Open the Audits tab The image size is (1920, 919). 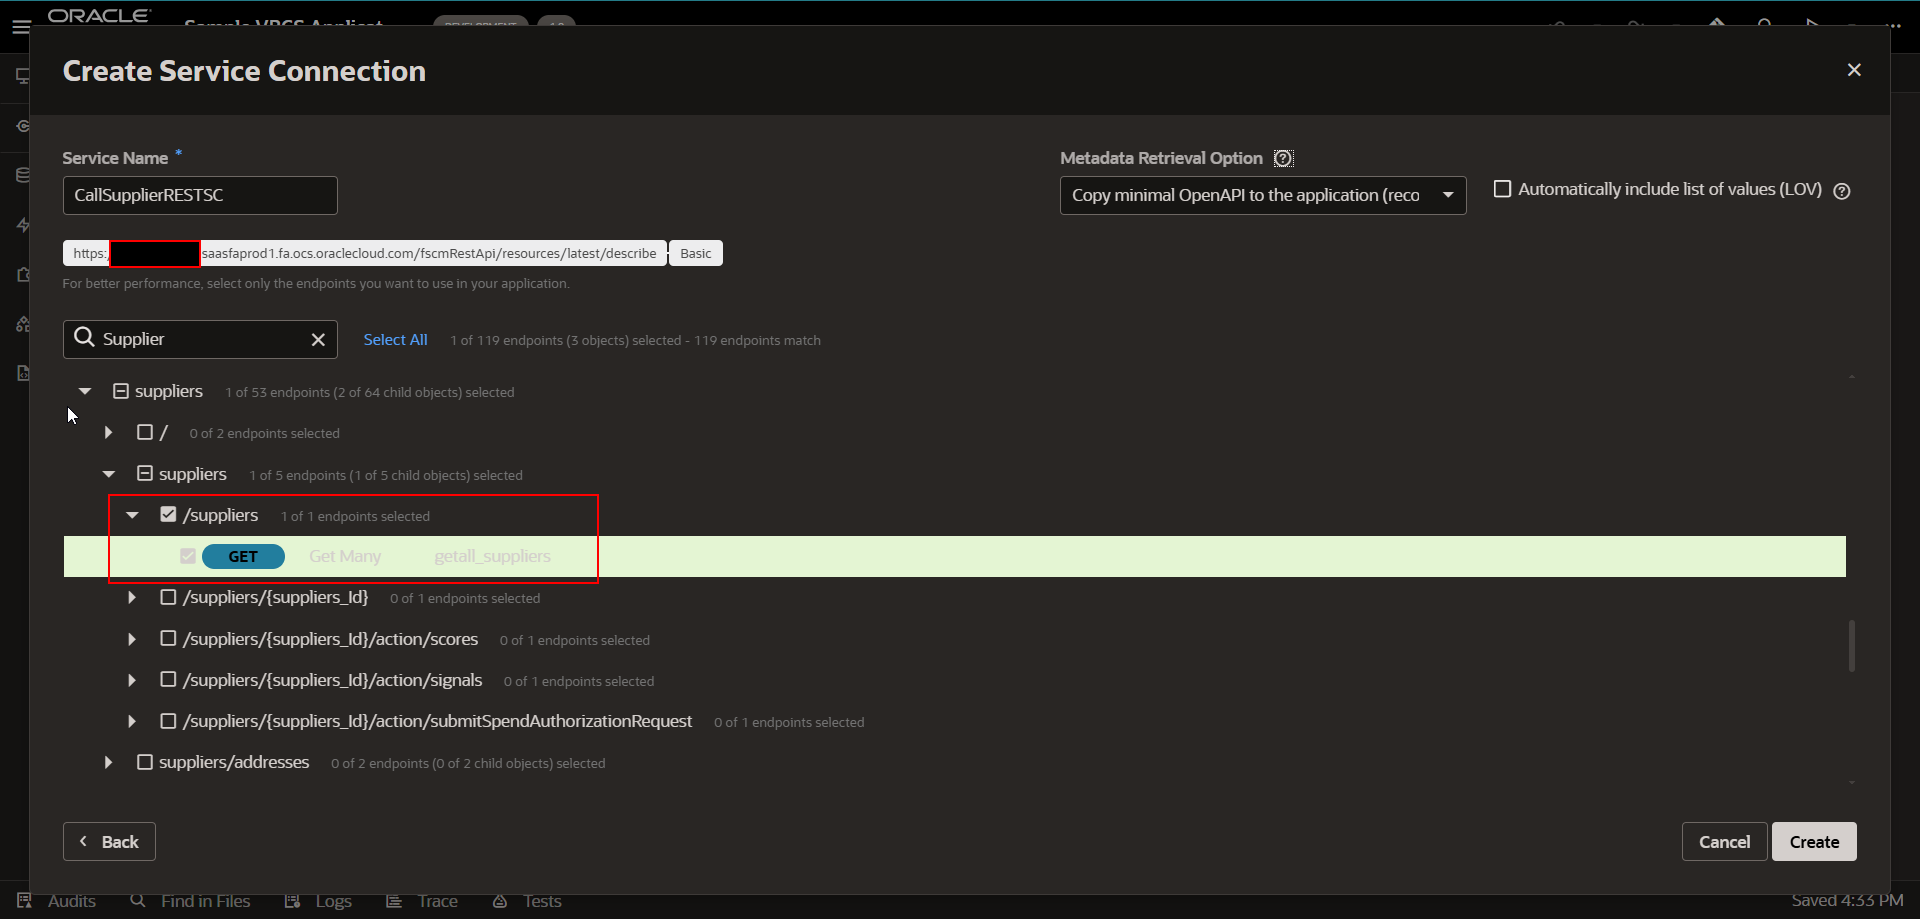coord(57,901)
